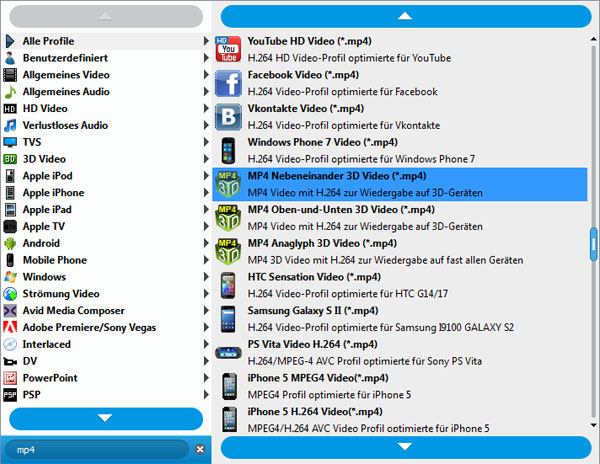Select the Verlustloses Audio category
Screen dimensions: 600x464
click(66, 125)
